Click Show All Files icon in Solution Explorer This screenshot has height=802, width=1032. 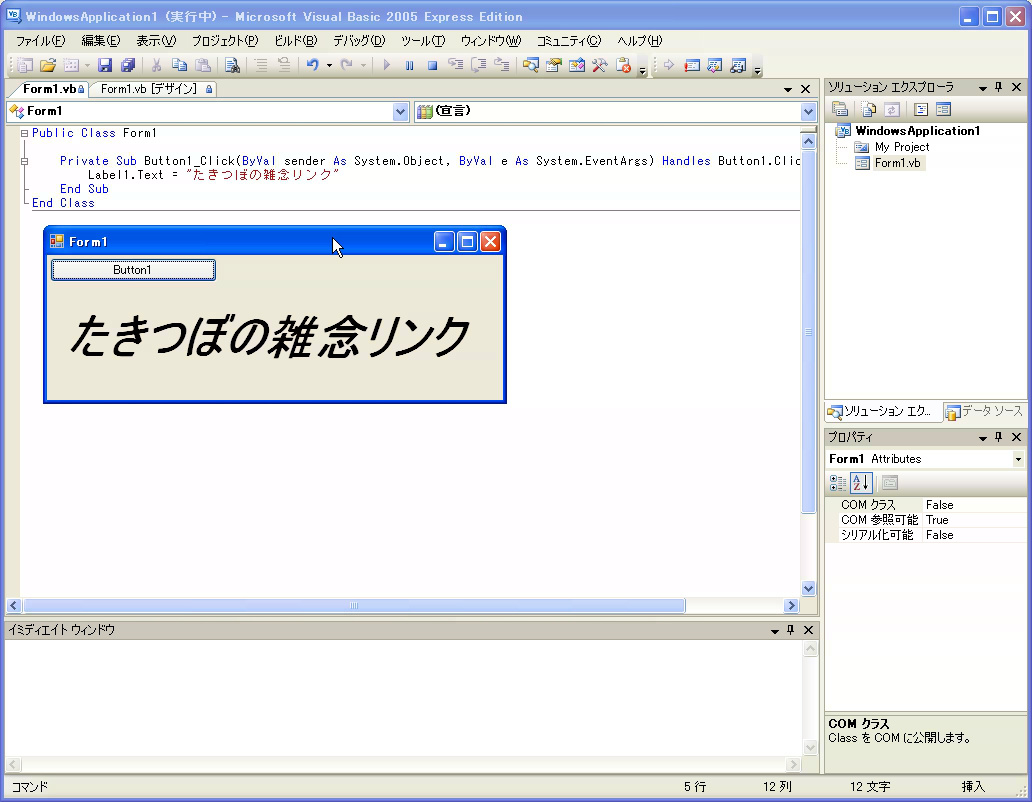pos(868,110)
